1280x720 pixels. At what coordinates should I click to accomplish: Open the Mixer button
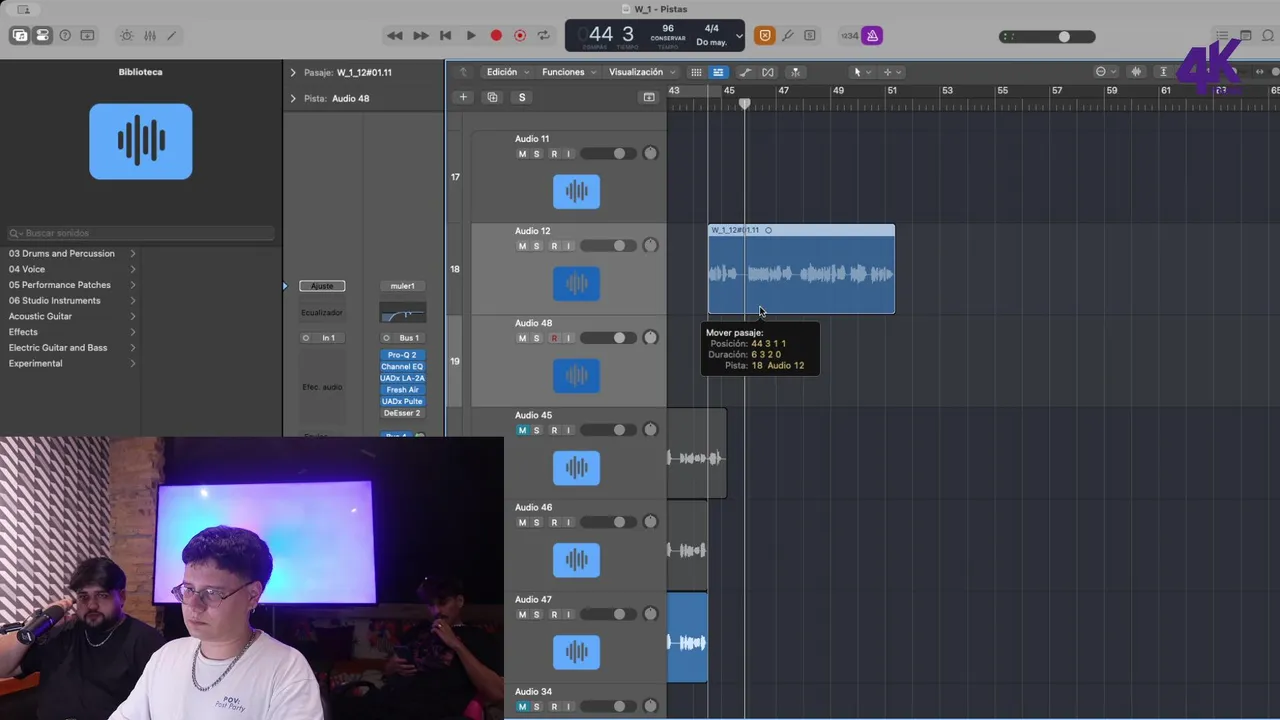pos(149,35)
